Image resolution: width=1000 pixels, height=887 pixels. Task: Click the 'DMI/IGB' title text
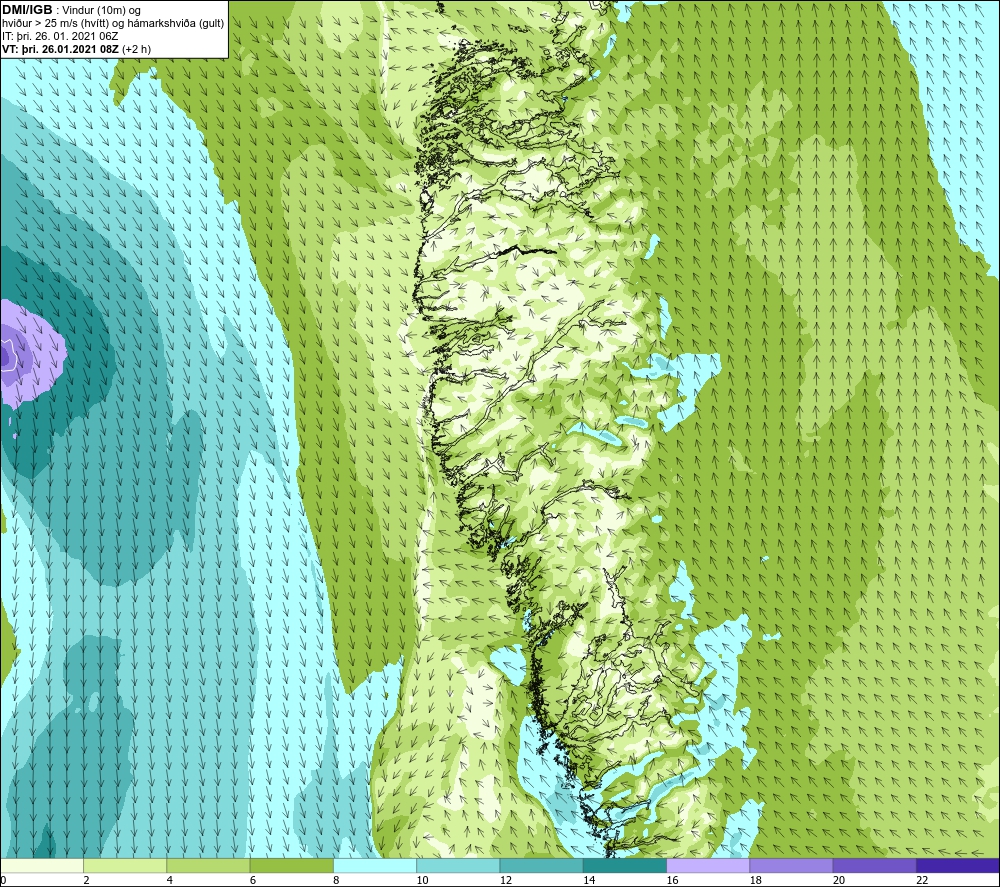pyautogui.click(x=27, y=10)
